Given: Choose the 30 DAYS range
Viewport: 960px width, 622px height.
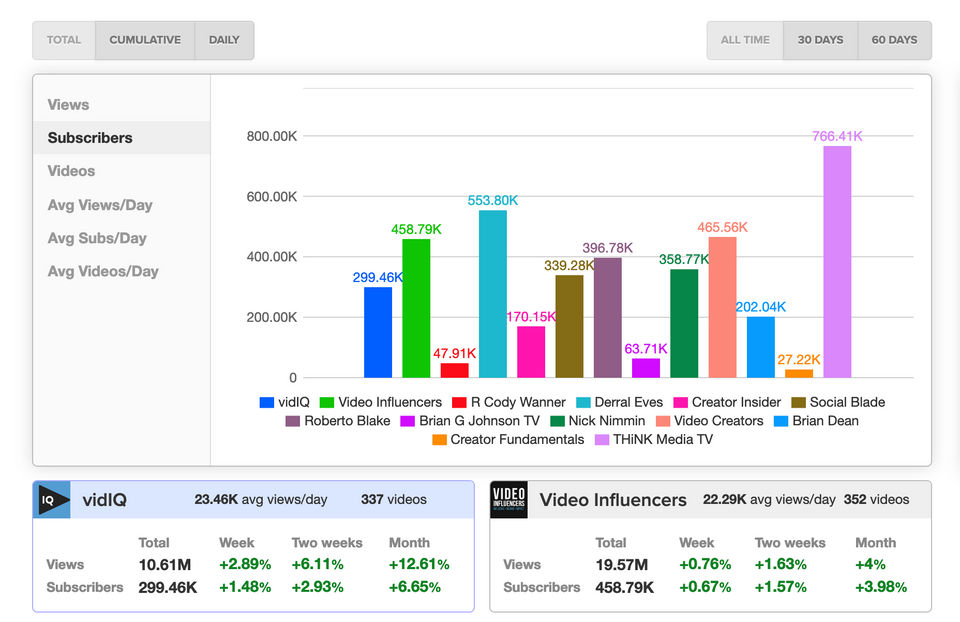Looking at the screenshot, I should [820, 40].
